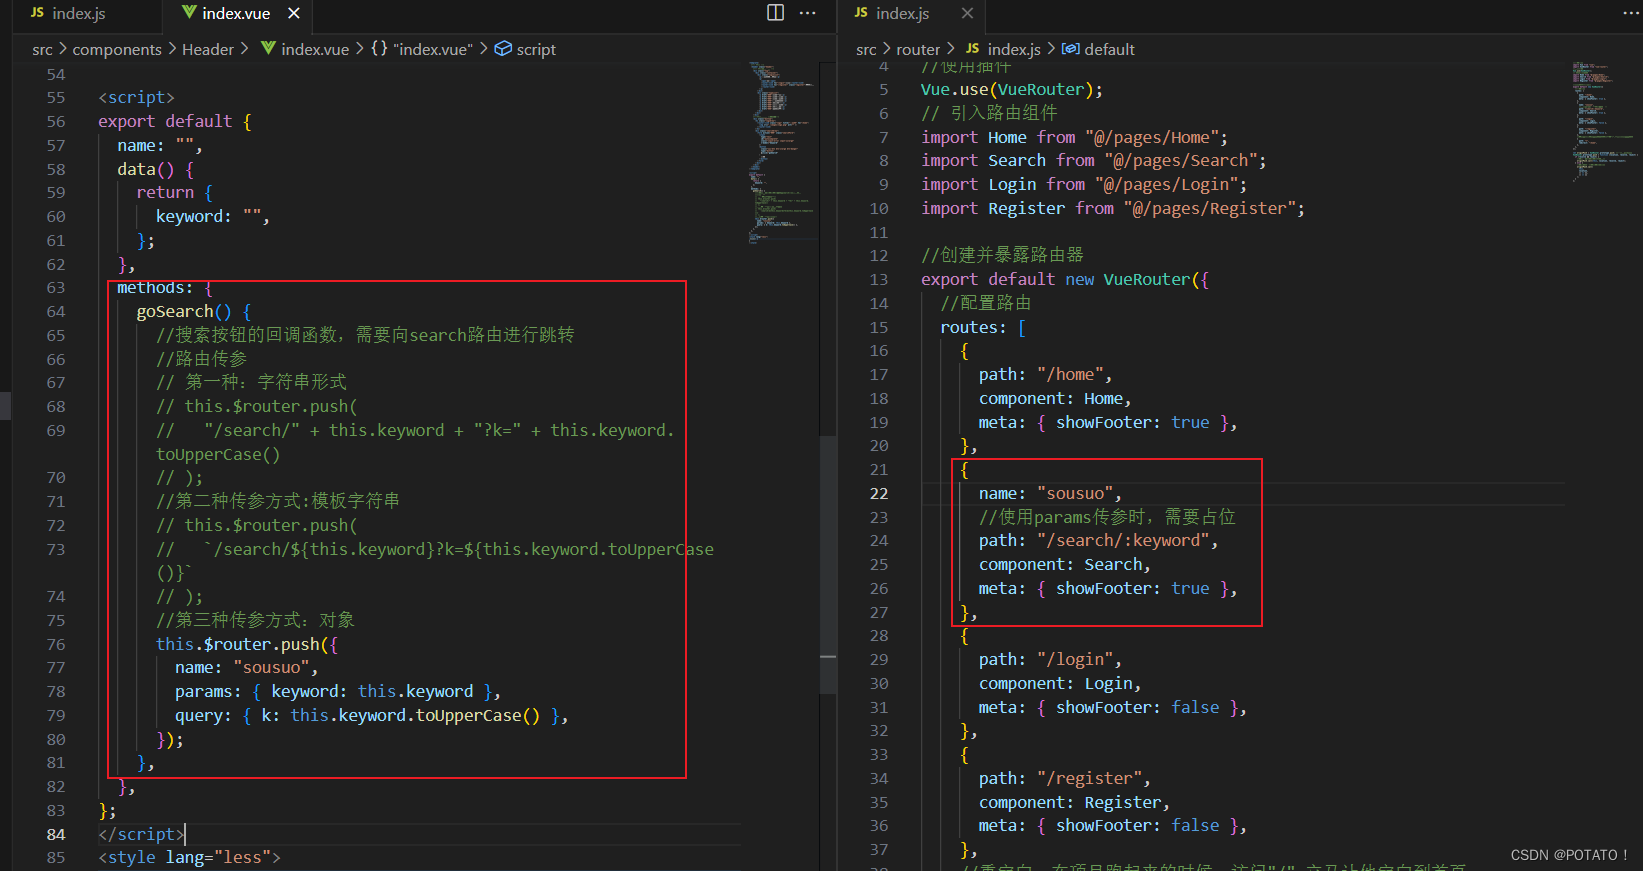Screen dimensions: 1643x871
Task: Click the 'data() {' line
Action: pyautogui.click(x=156, y=169)
